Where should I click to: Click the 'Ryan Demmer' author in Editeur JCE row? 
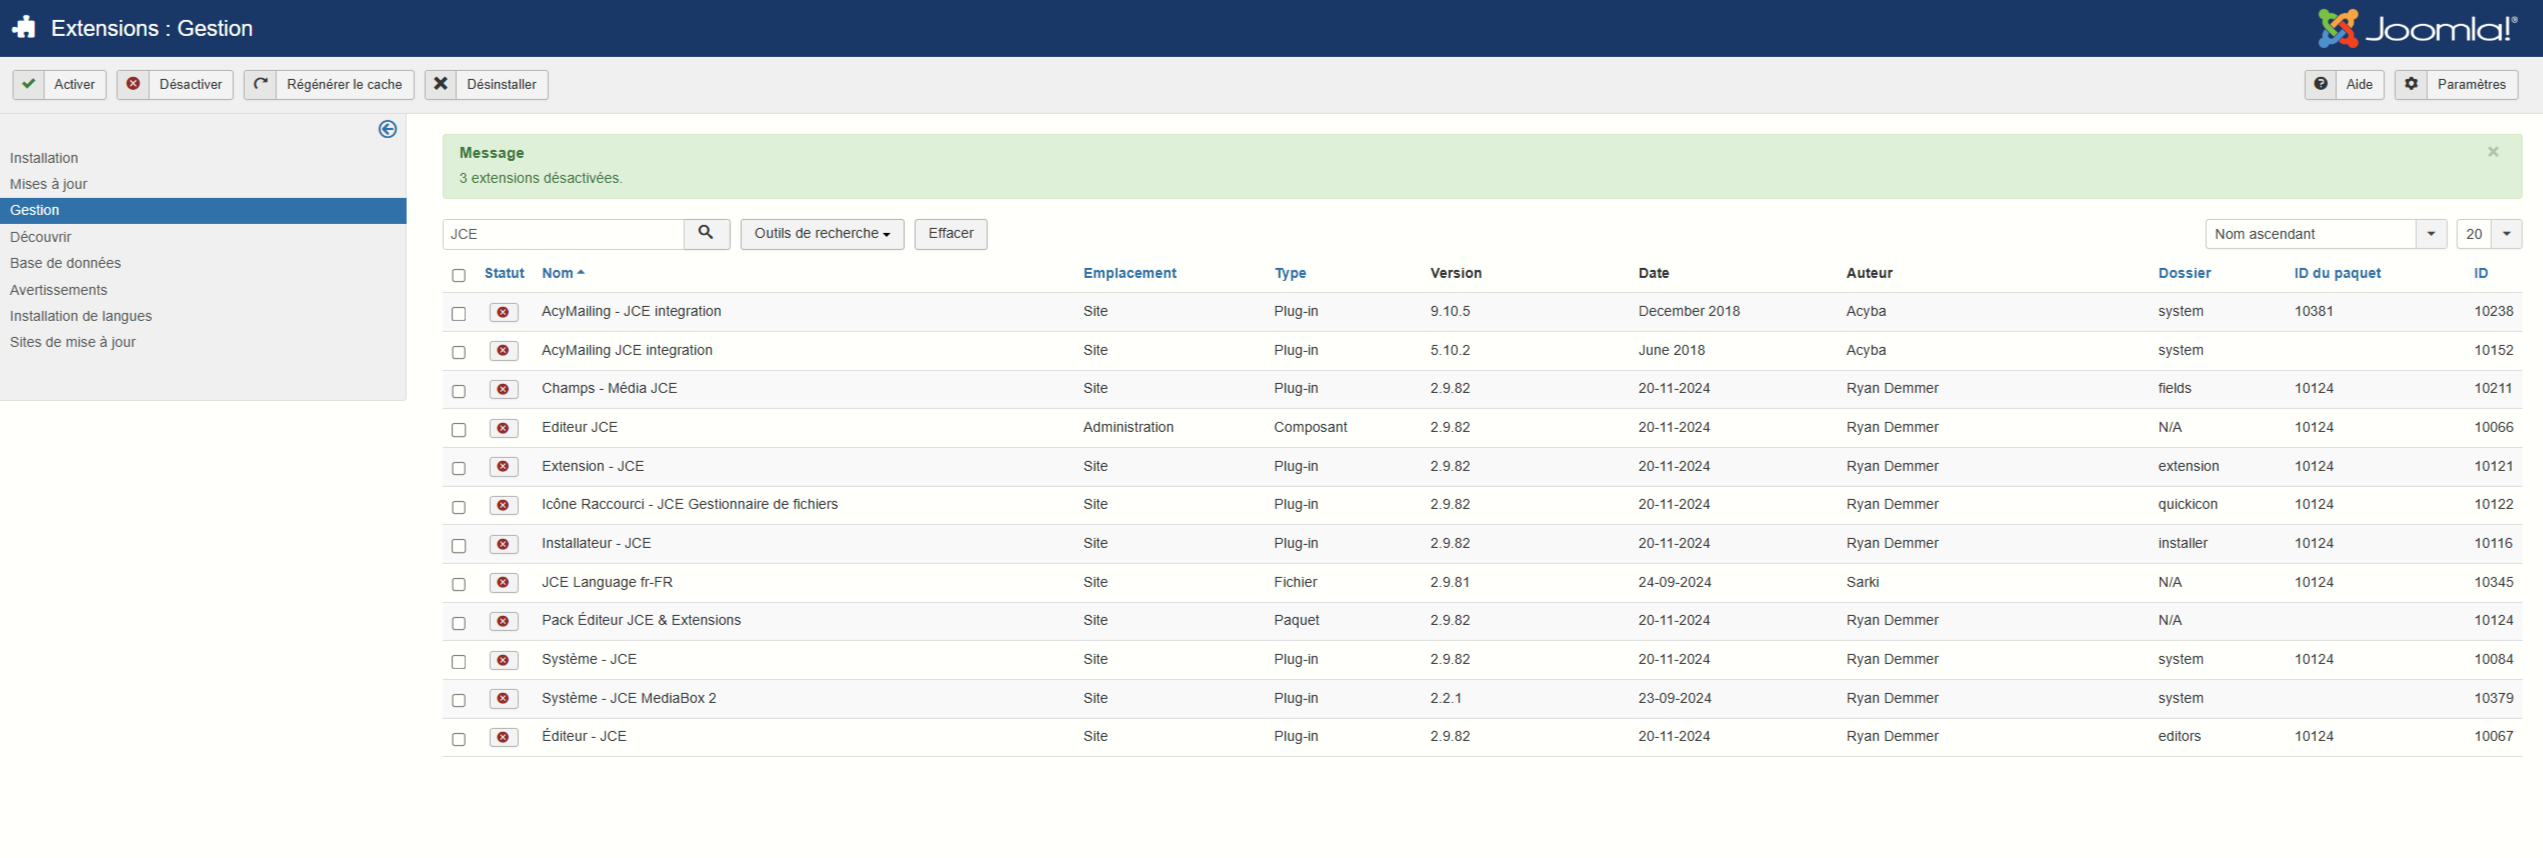(x=1892, y=427)
